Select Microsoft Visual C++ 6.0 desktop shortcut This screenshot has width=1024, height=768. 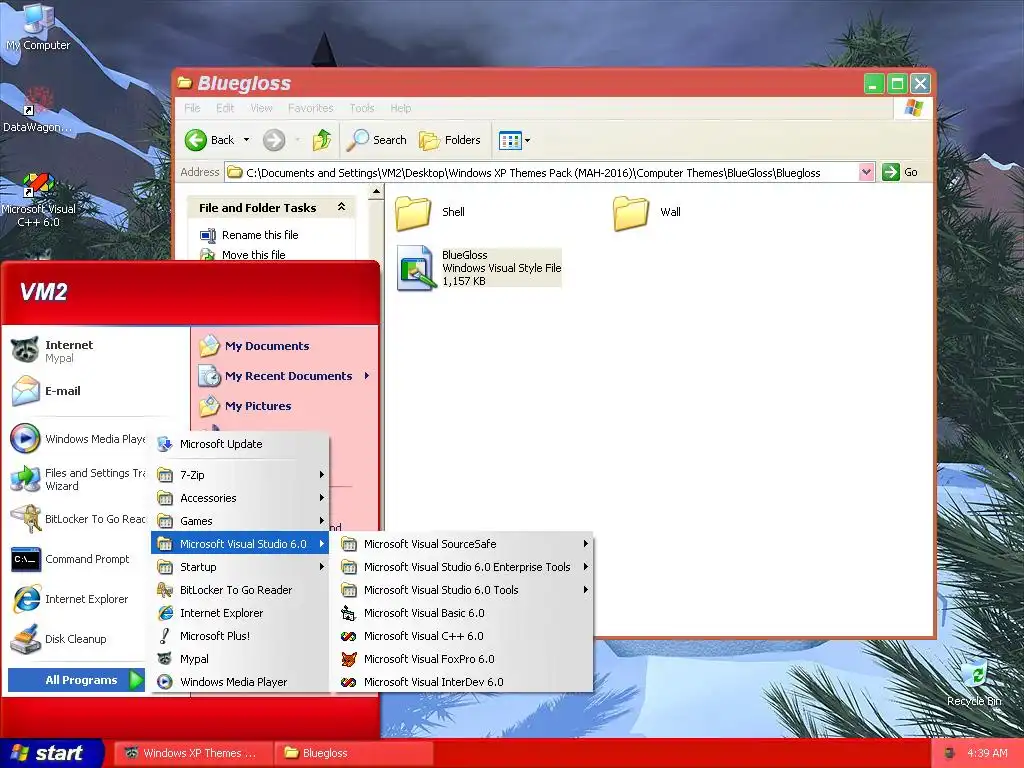[x=39, y=200]
